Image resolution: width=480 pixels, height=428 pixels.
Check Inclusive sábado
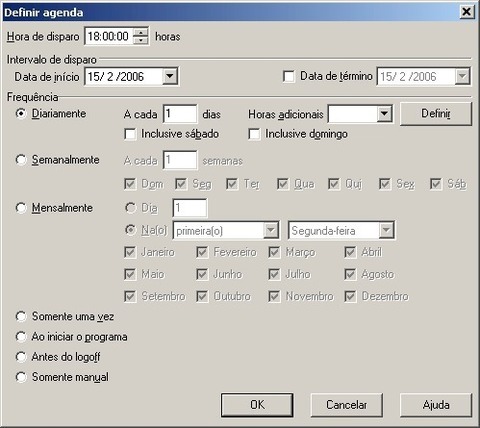[x=130, y=134]
